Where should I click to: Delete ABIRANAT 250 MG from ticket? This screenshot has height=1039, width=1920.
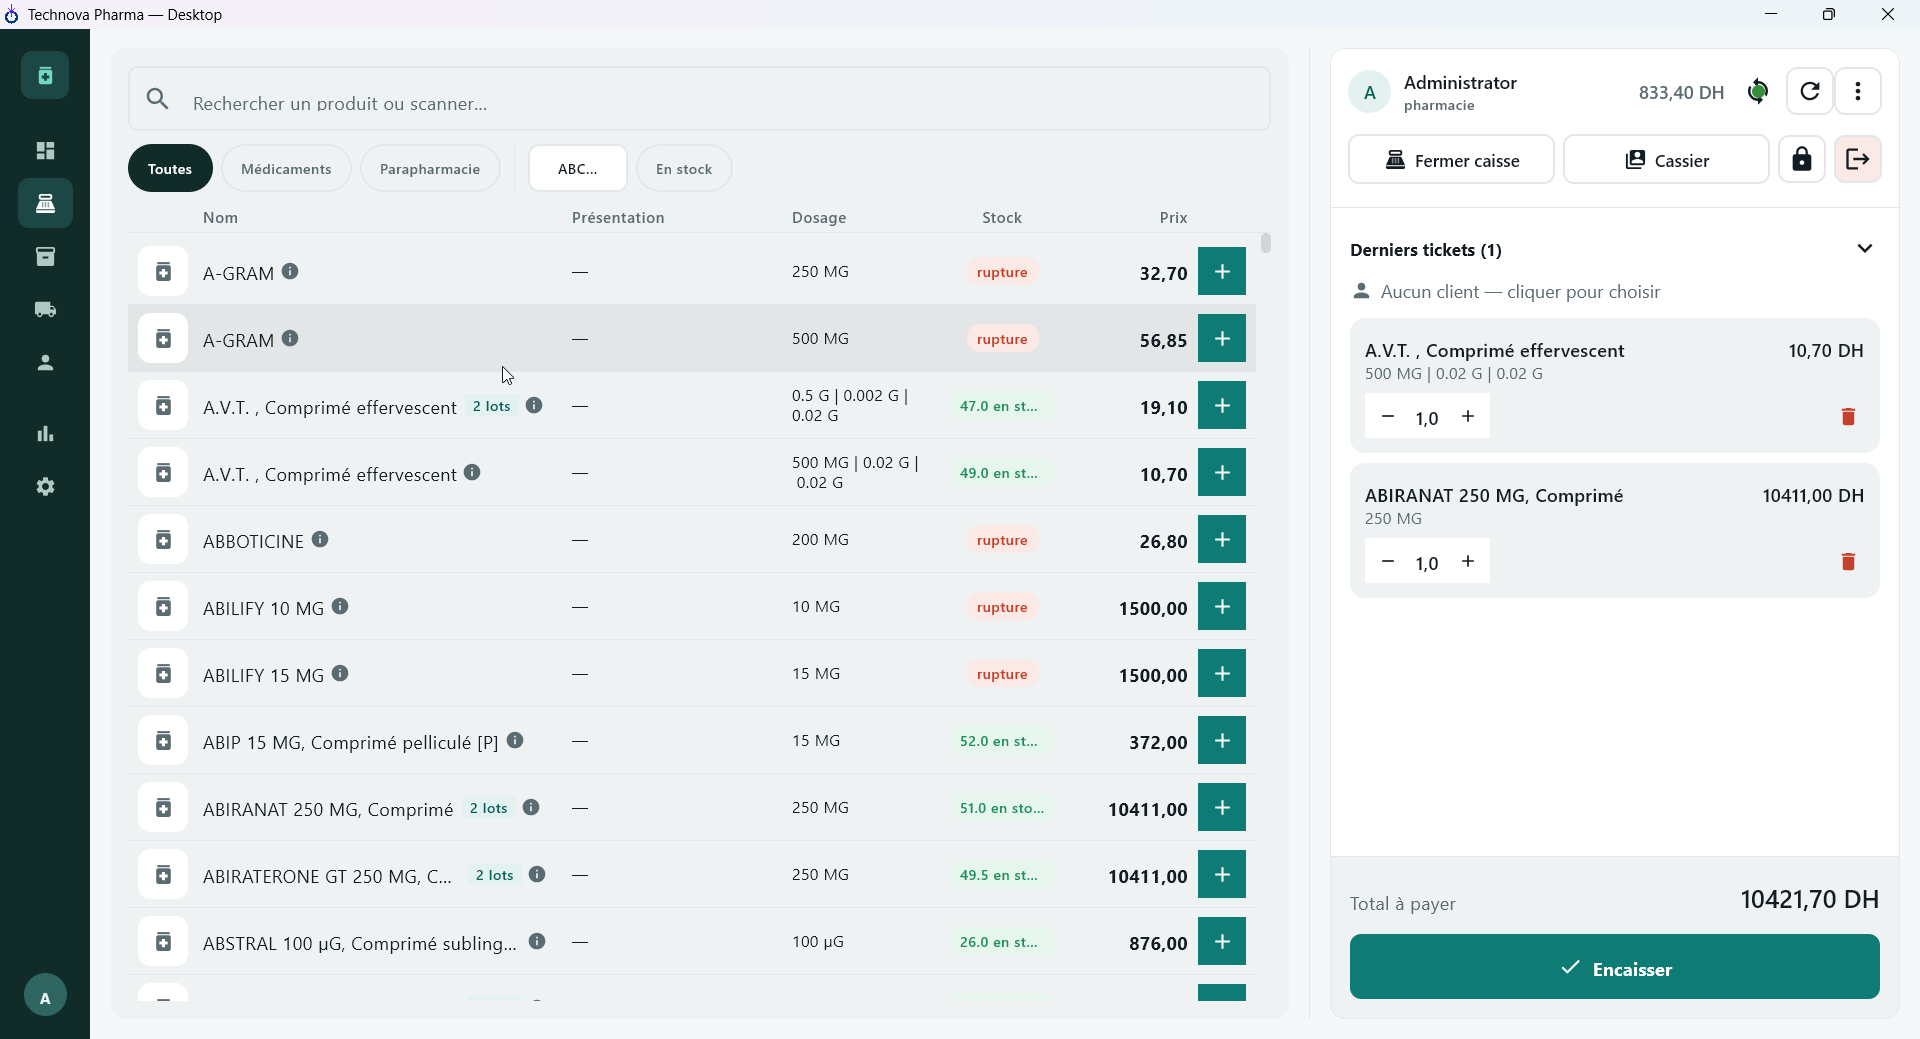(x=1848, y=562)
